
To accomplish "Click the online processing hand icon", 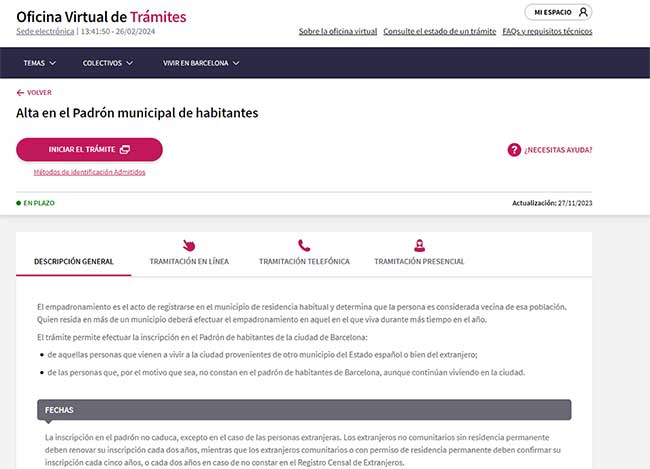I will (x=189, y=245).
